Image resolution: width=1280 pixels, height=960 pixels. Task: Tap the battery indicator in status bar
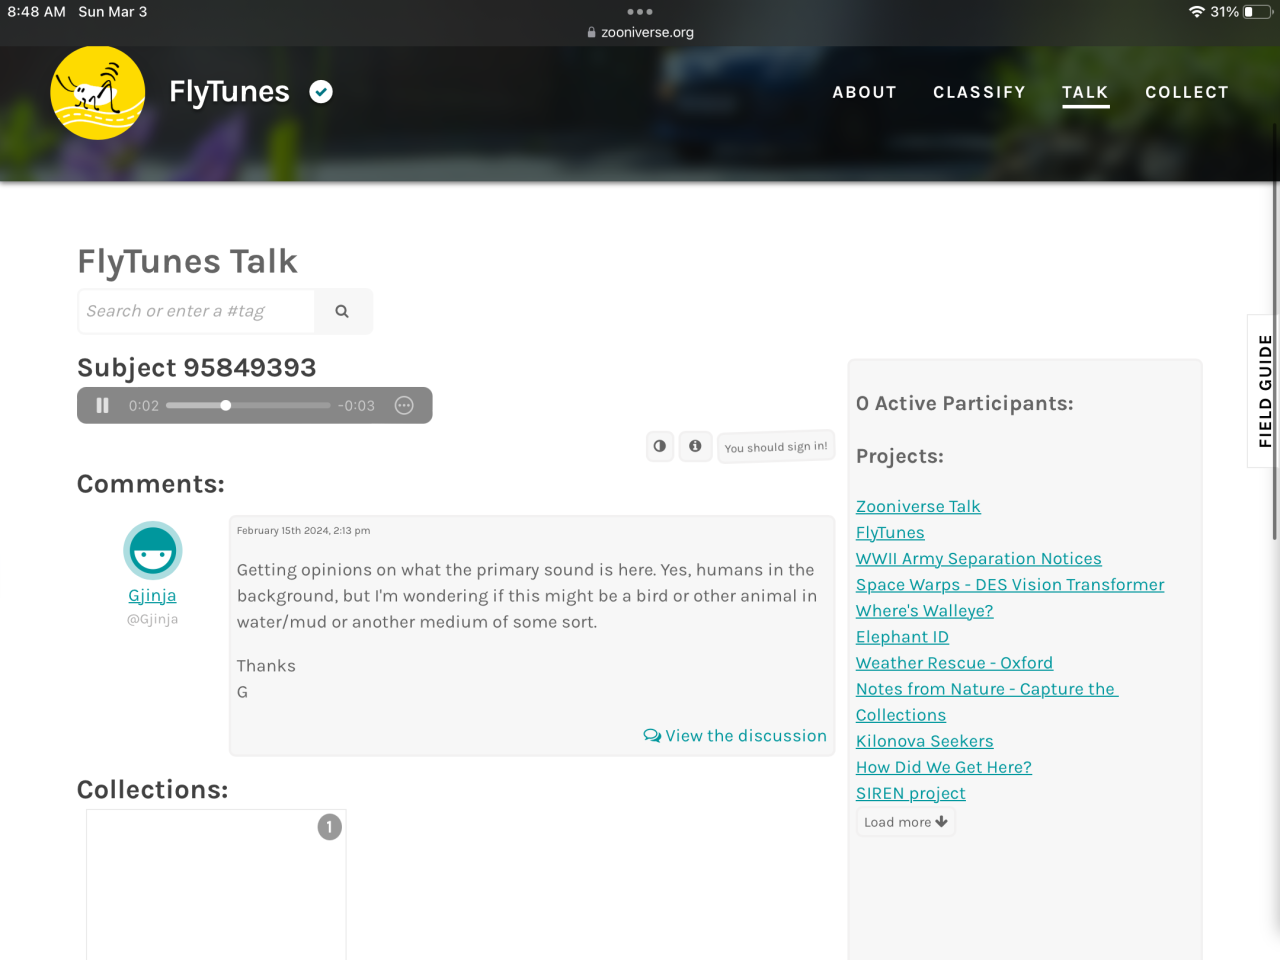tap(1257, 12)
